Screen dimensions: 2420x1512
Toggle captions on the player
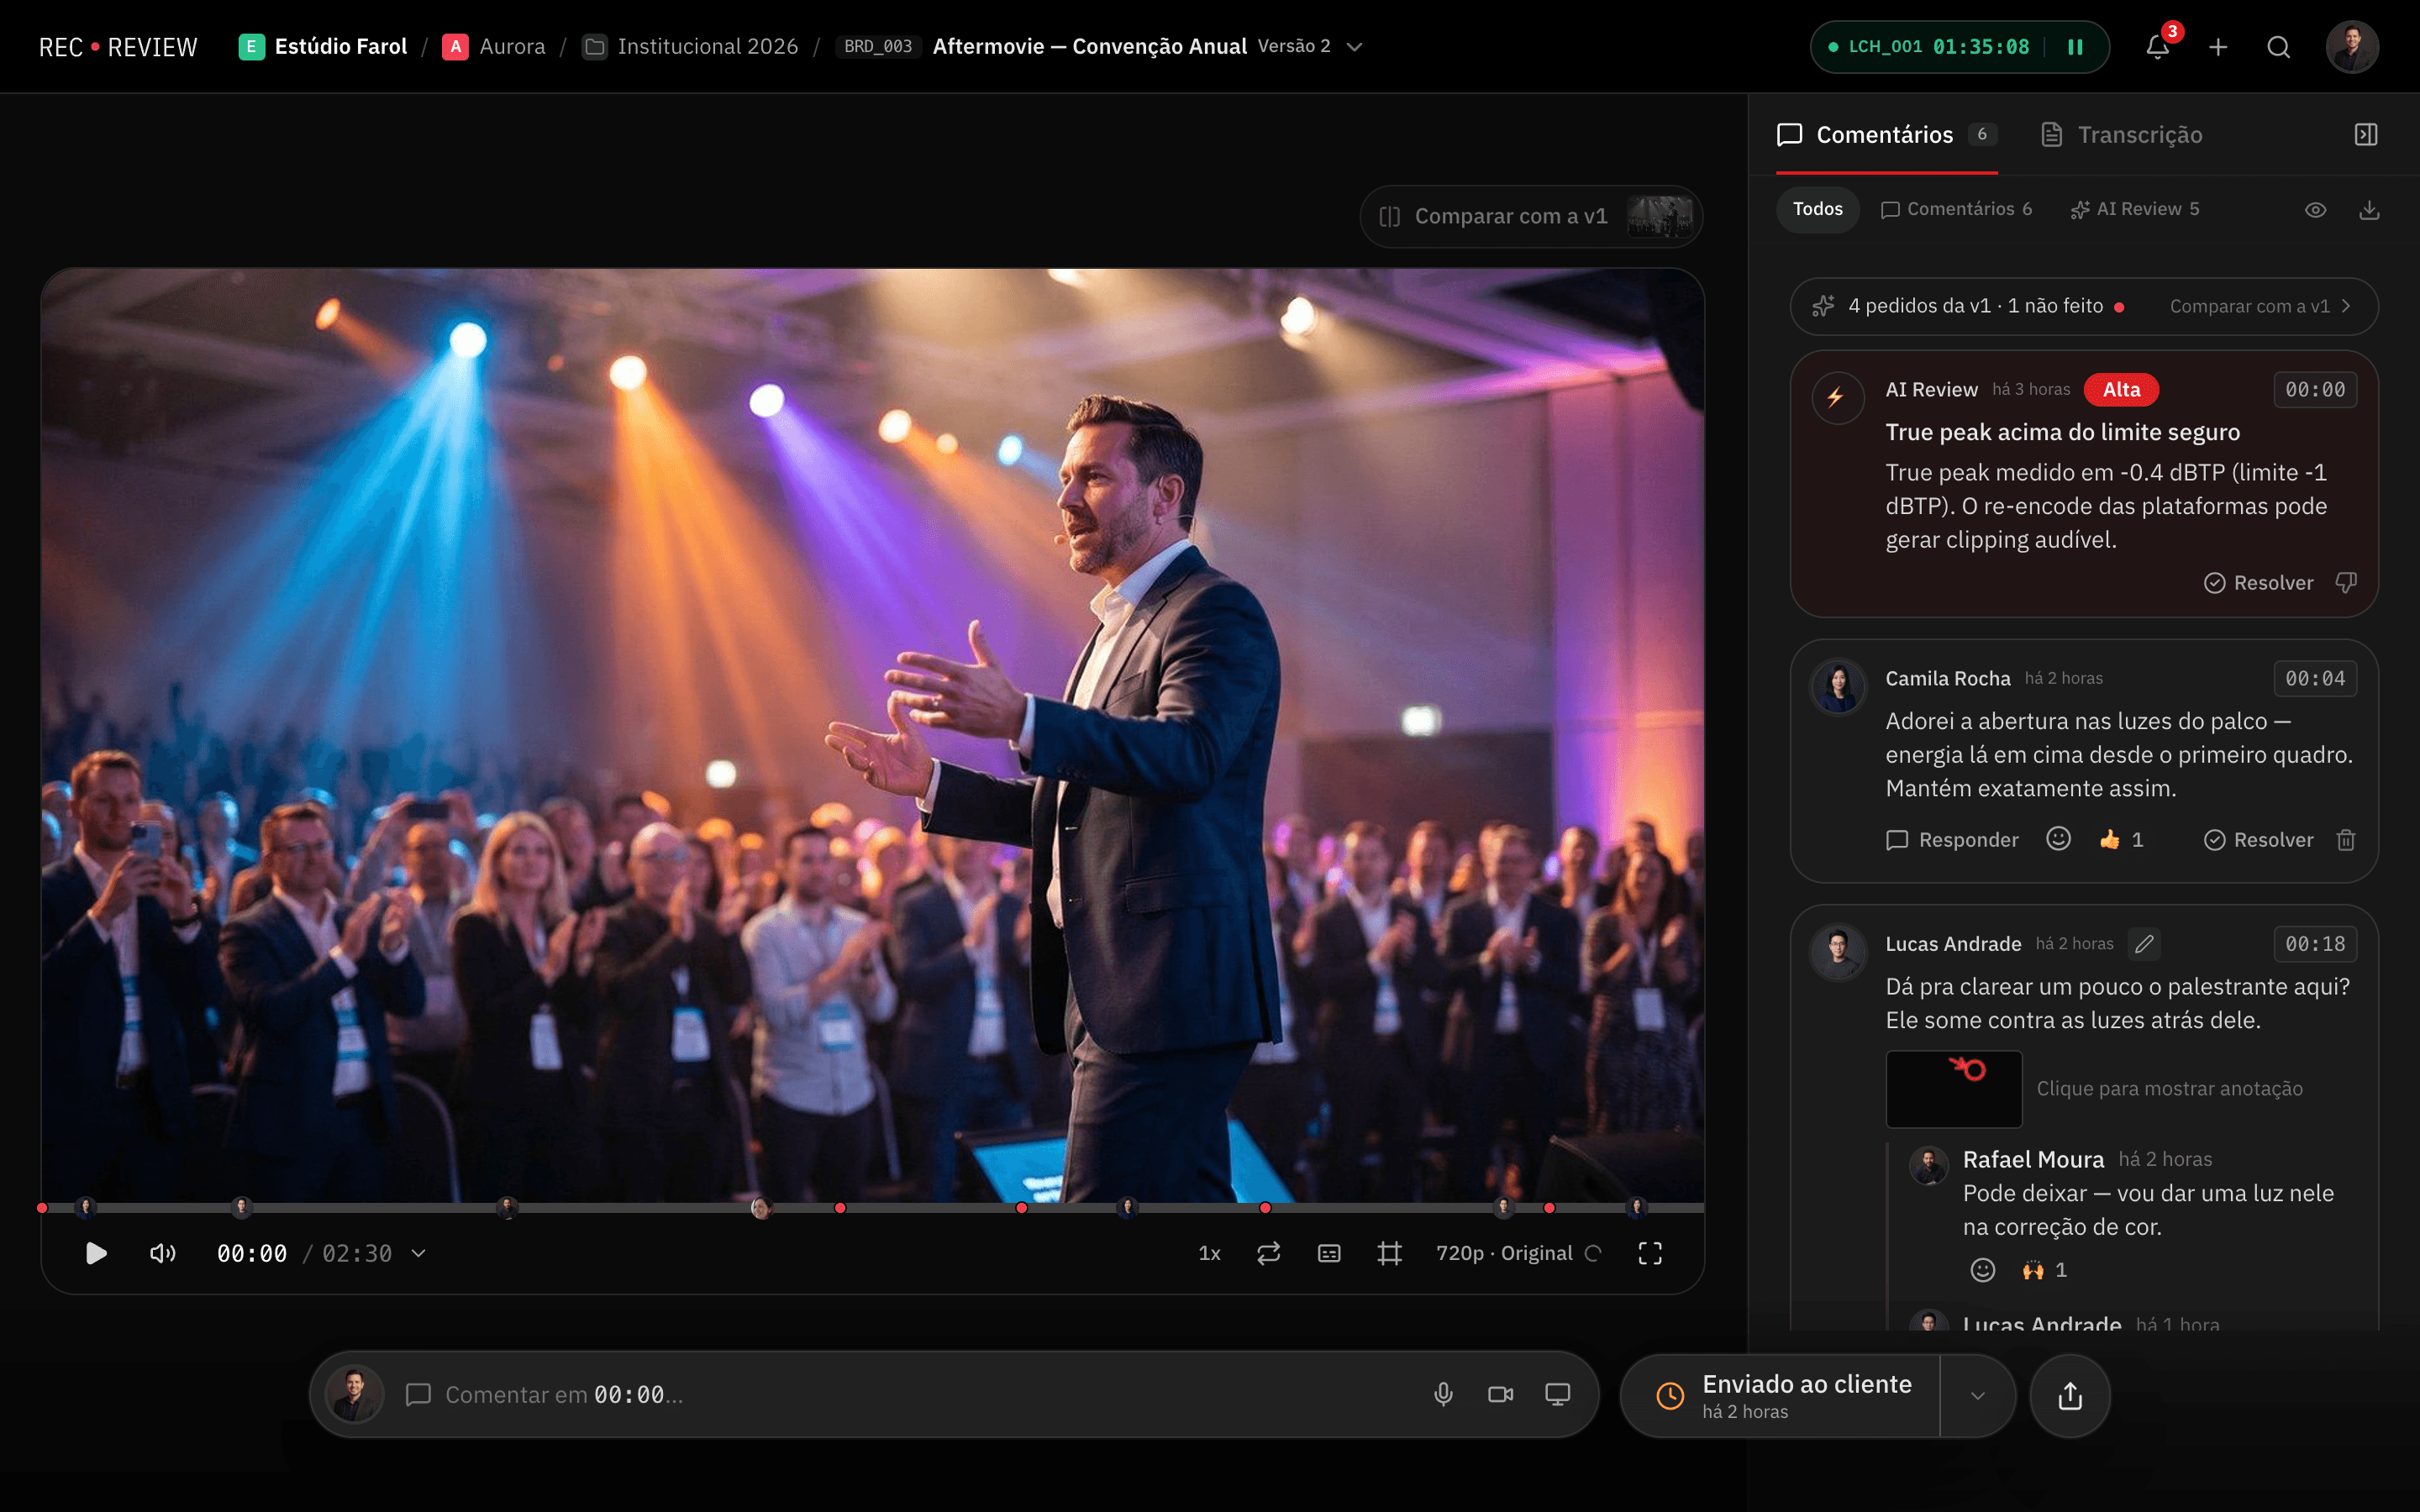(x=1329, y=1253)
